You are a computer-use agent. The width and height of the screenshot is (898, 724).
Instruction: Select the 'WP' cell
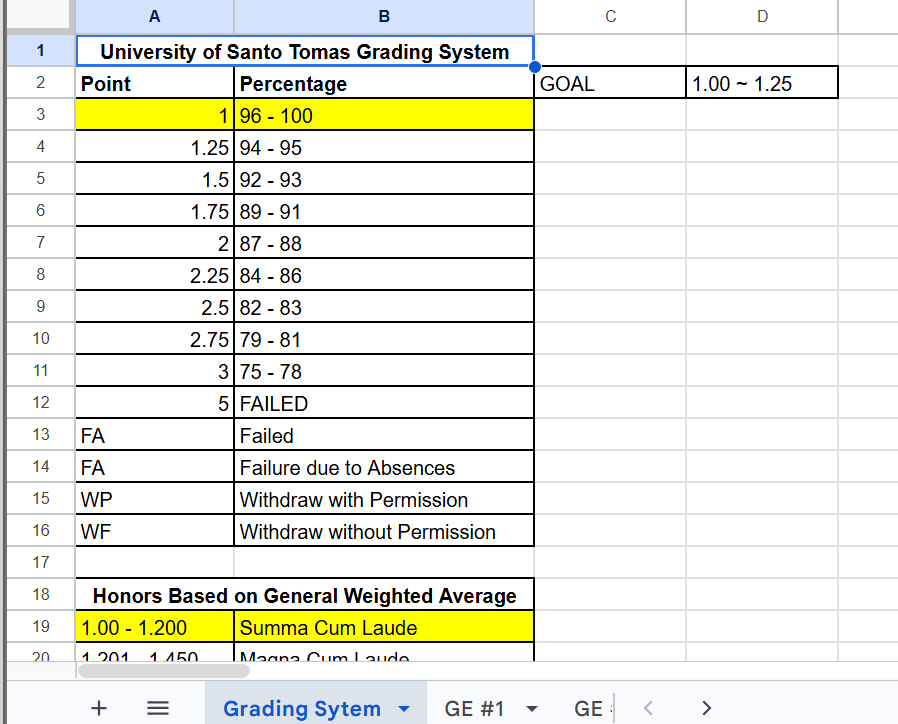click(155, 500)
